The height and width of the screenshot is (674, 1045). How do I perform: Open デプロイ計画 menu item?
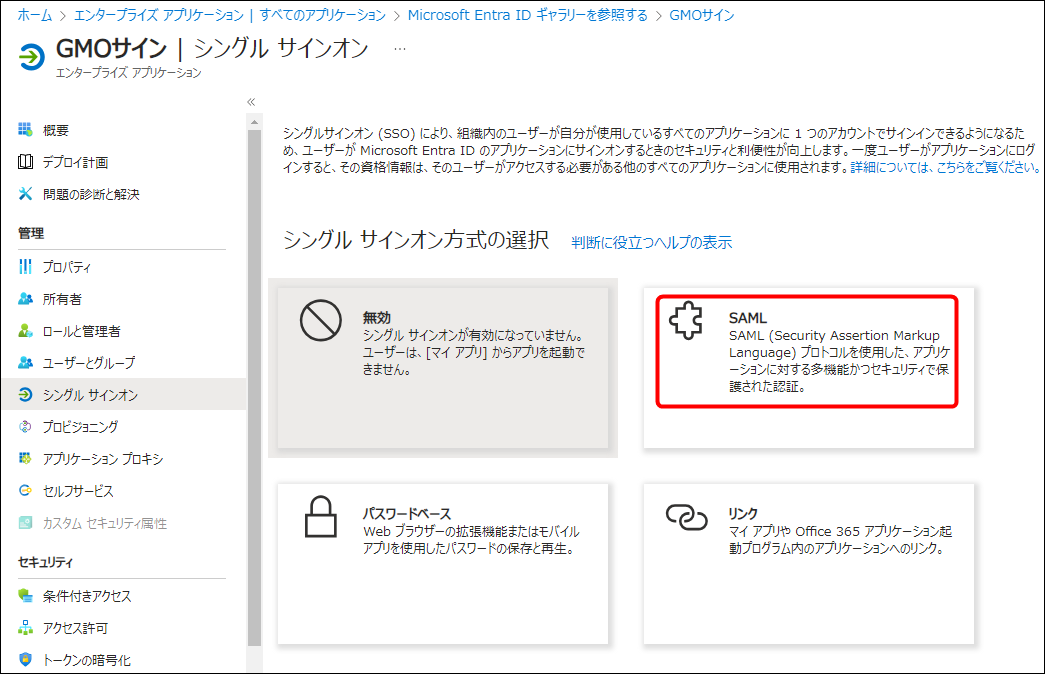tap(75, 163)
